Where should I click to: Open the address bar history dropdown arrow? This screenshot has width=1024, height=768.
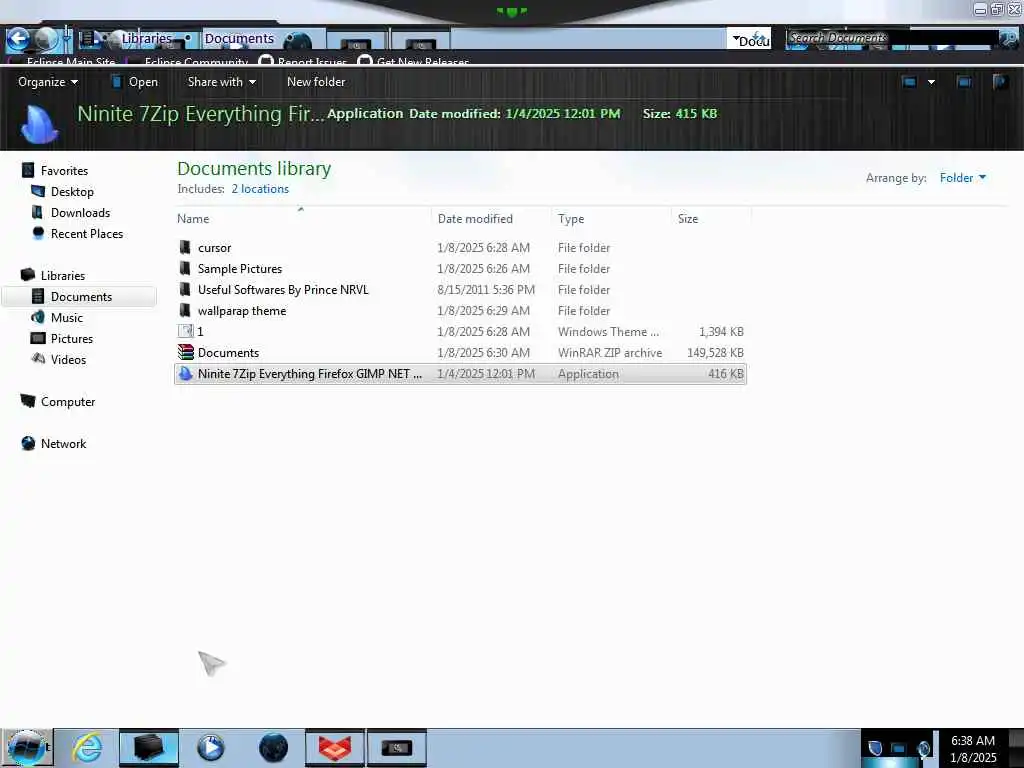tap(736, 39)
